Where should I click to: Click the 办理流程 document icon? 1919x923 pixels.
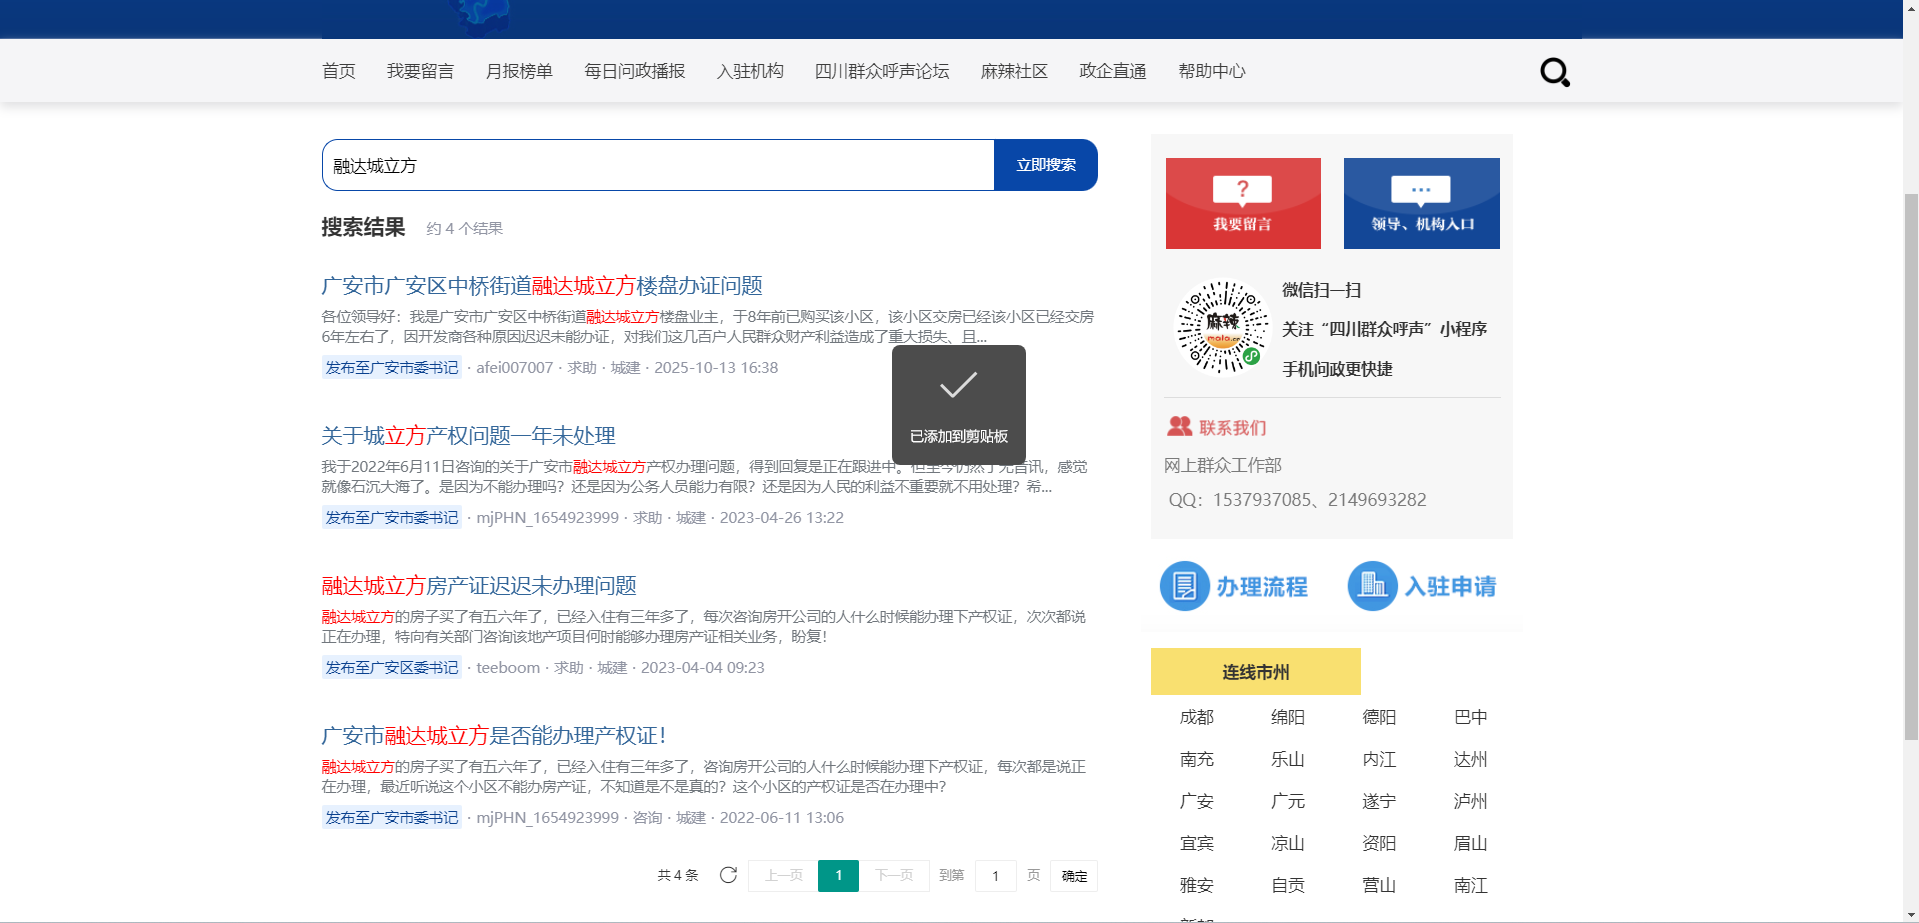click(1184, 586)
